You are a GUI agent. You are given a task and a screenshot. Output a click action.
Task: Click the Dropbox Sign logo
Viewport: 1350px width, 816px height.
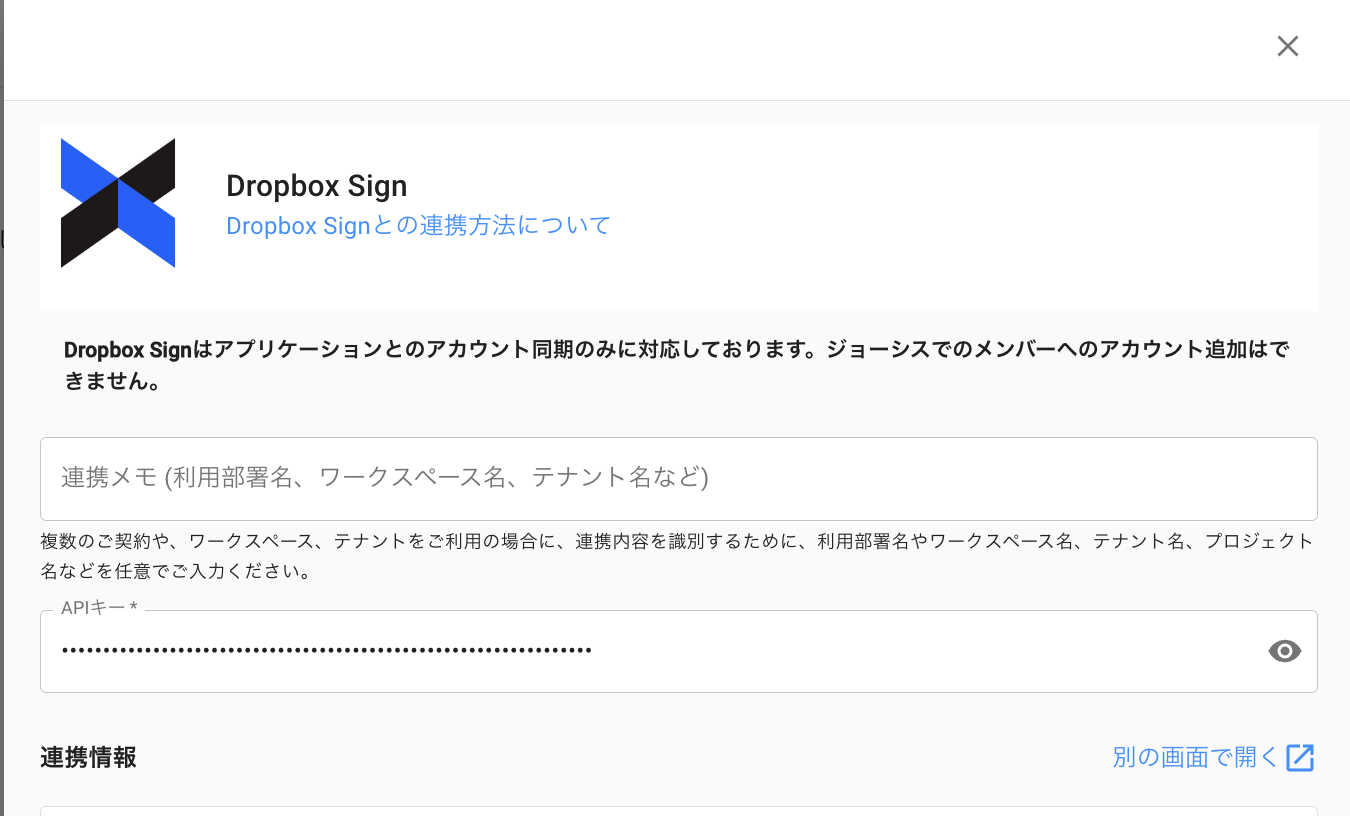[118, 203]
